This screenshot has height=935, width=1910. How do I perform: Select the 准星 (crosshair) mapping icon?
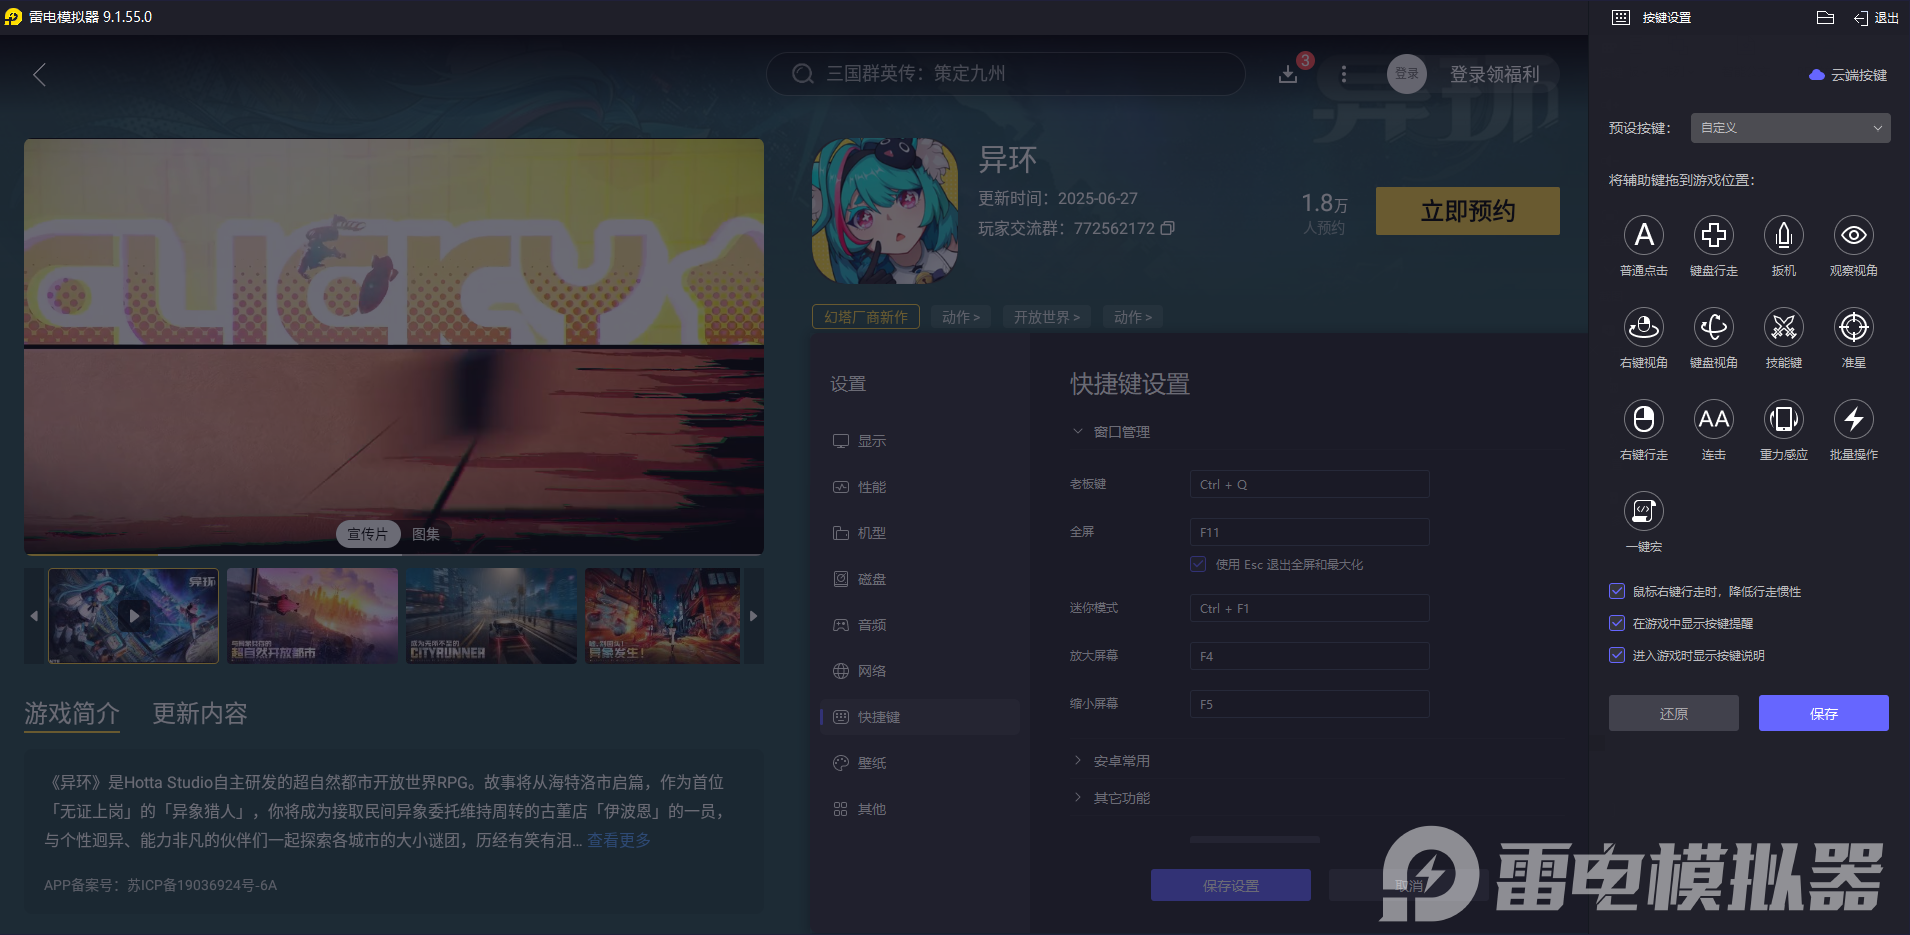coord(1853,328)
